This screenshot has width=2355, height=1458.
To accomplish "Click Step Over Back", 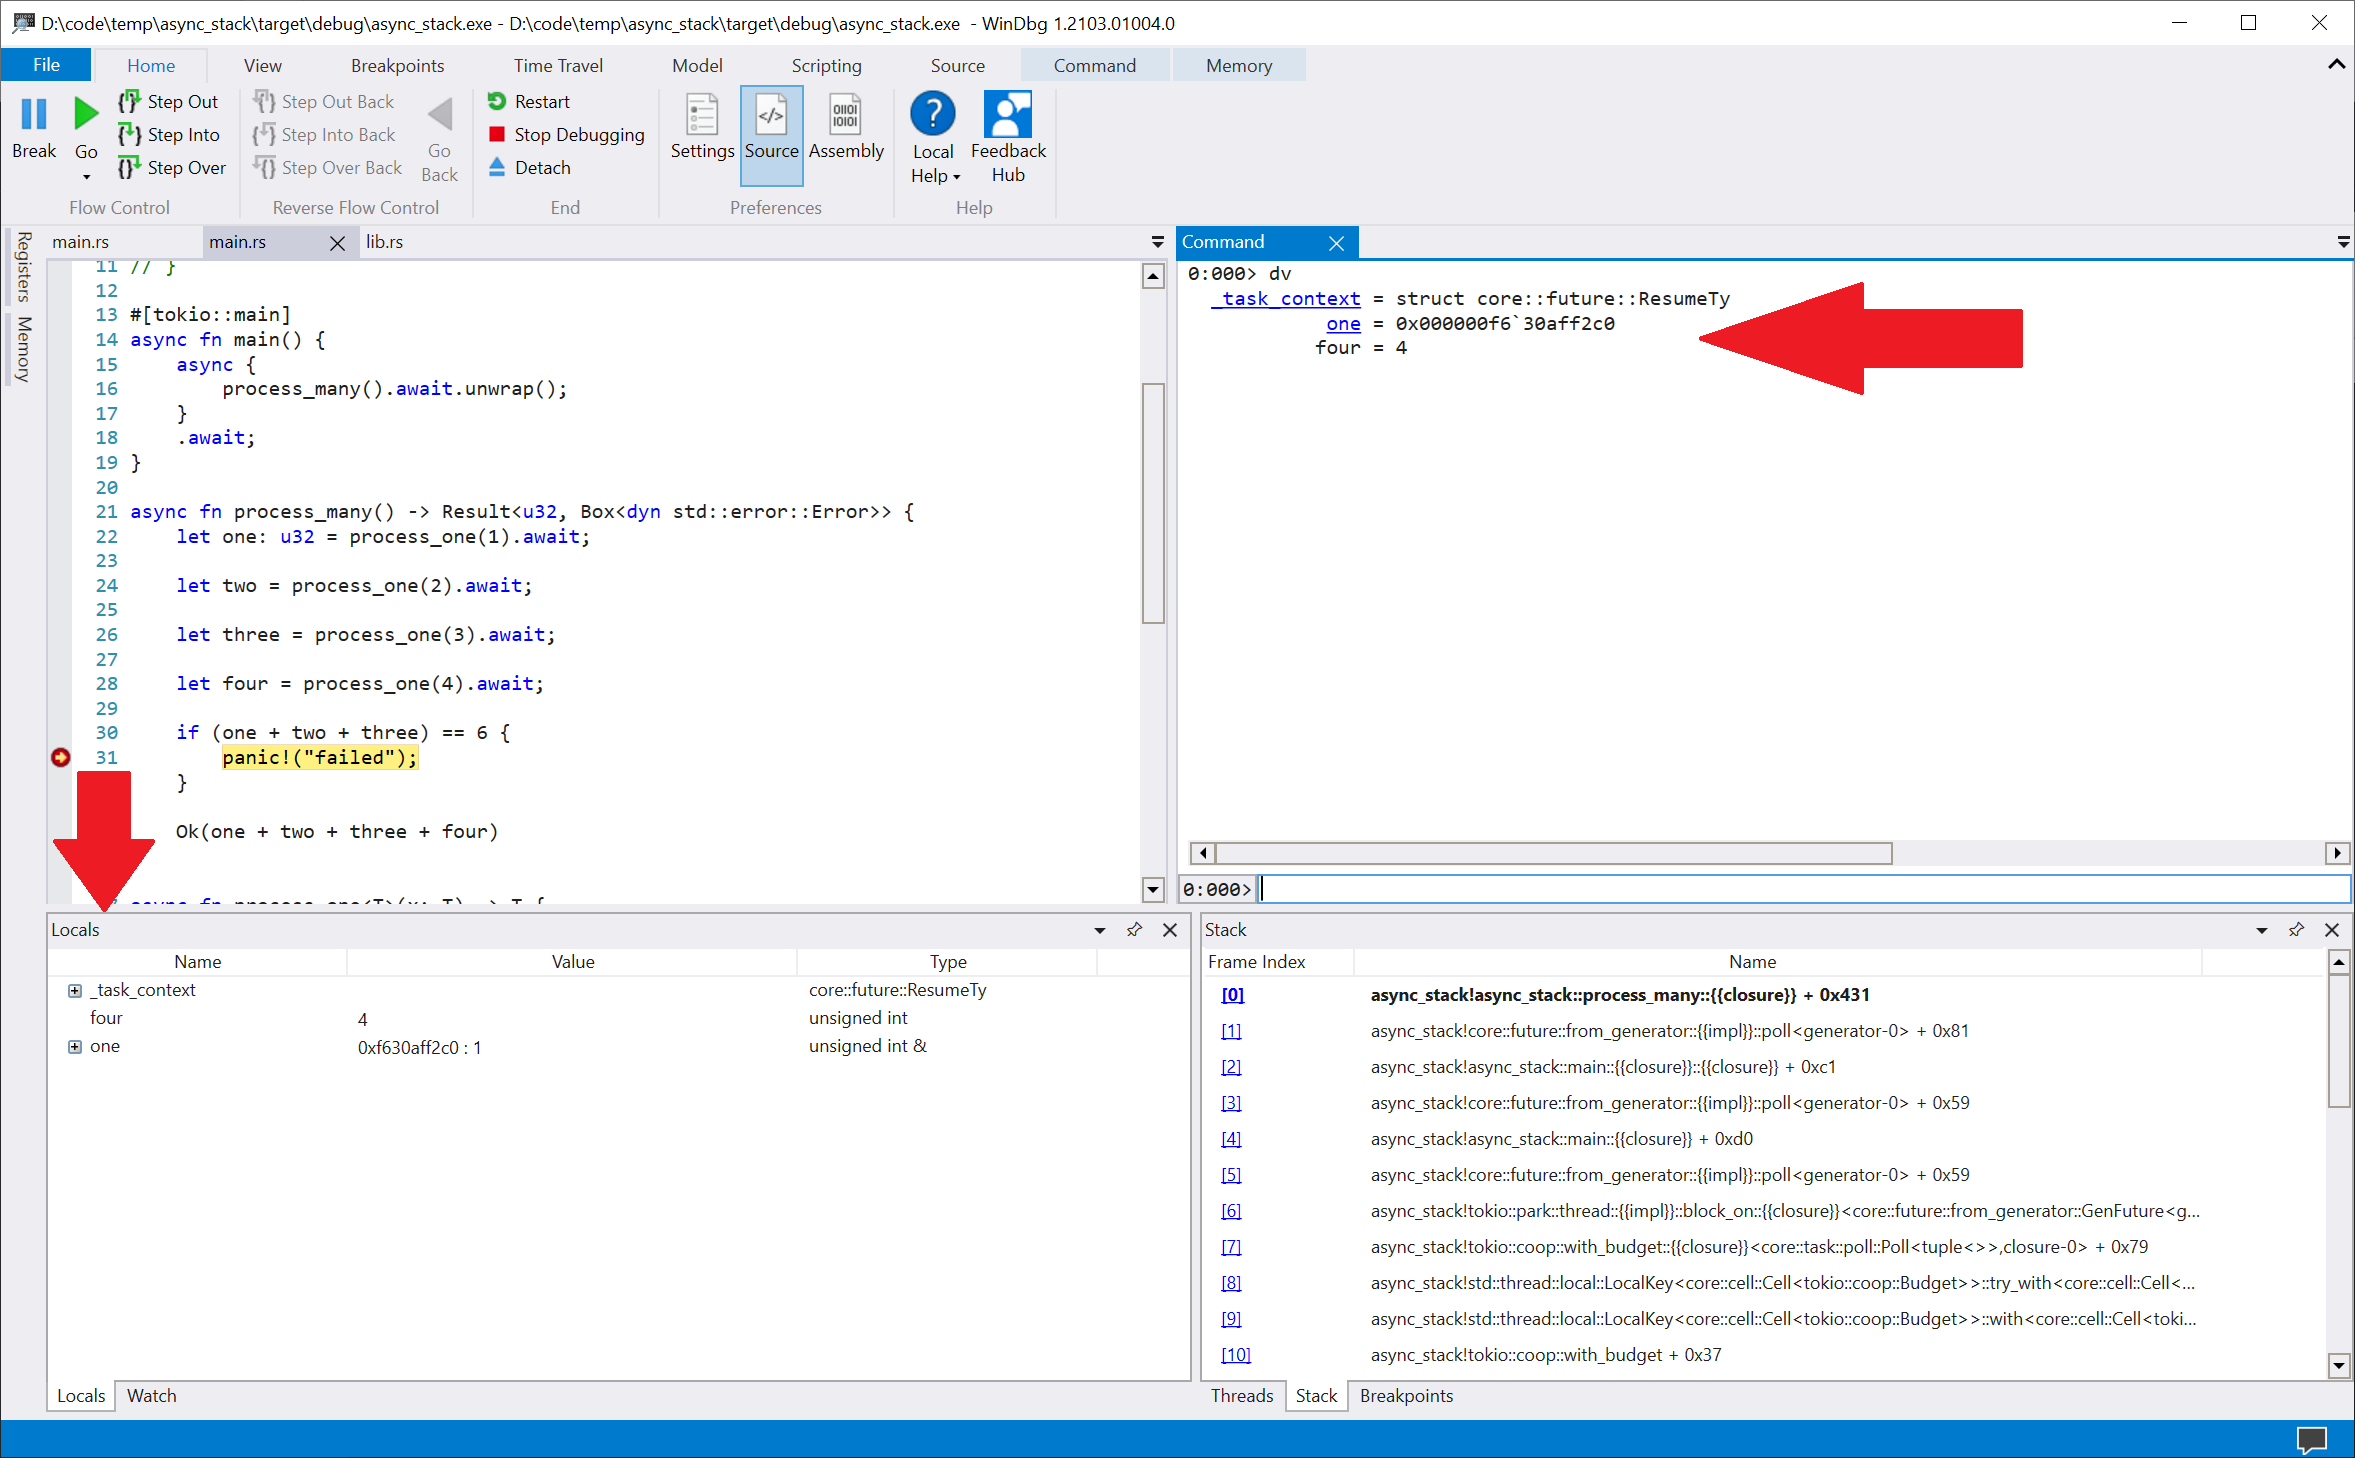I will (328, 168).
